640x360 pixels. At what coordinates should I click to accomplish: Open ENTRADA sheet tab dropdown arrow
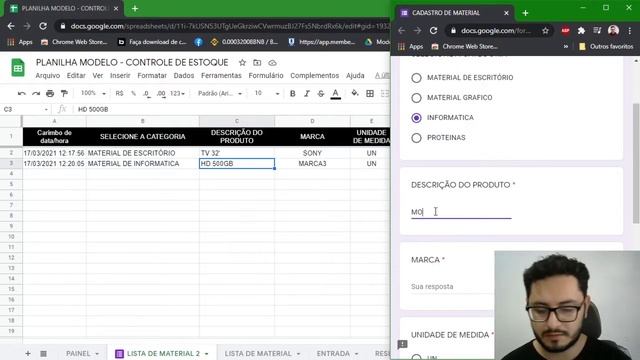[x=356, y=353]
